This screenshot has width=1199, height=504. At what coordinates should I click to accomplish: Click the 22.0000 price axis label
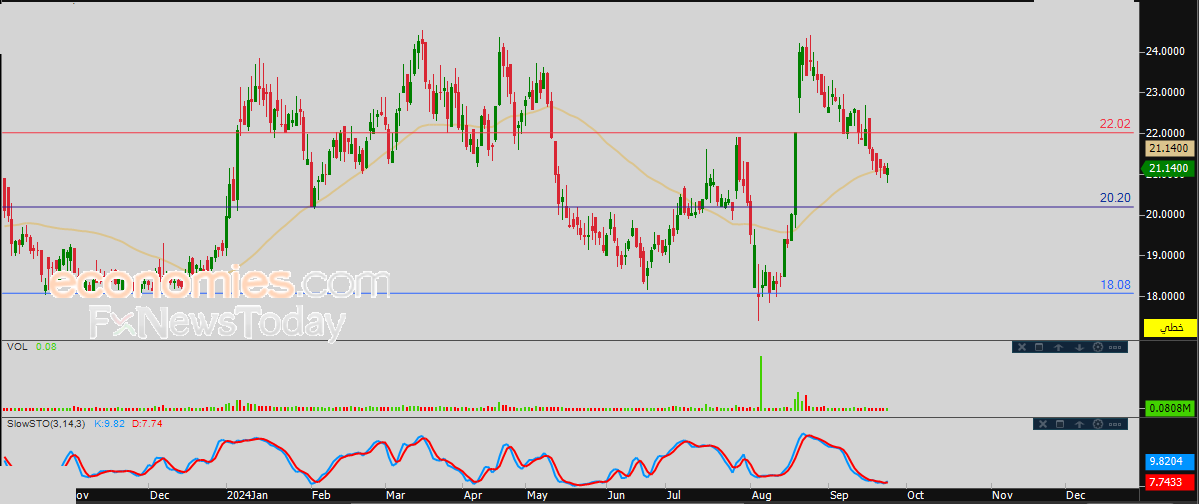point(1167,133)
